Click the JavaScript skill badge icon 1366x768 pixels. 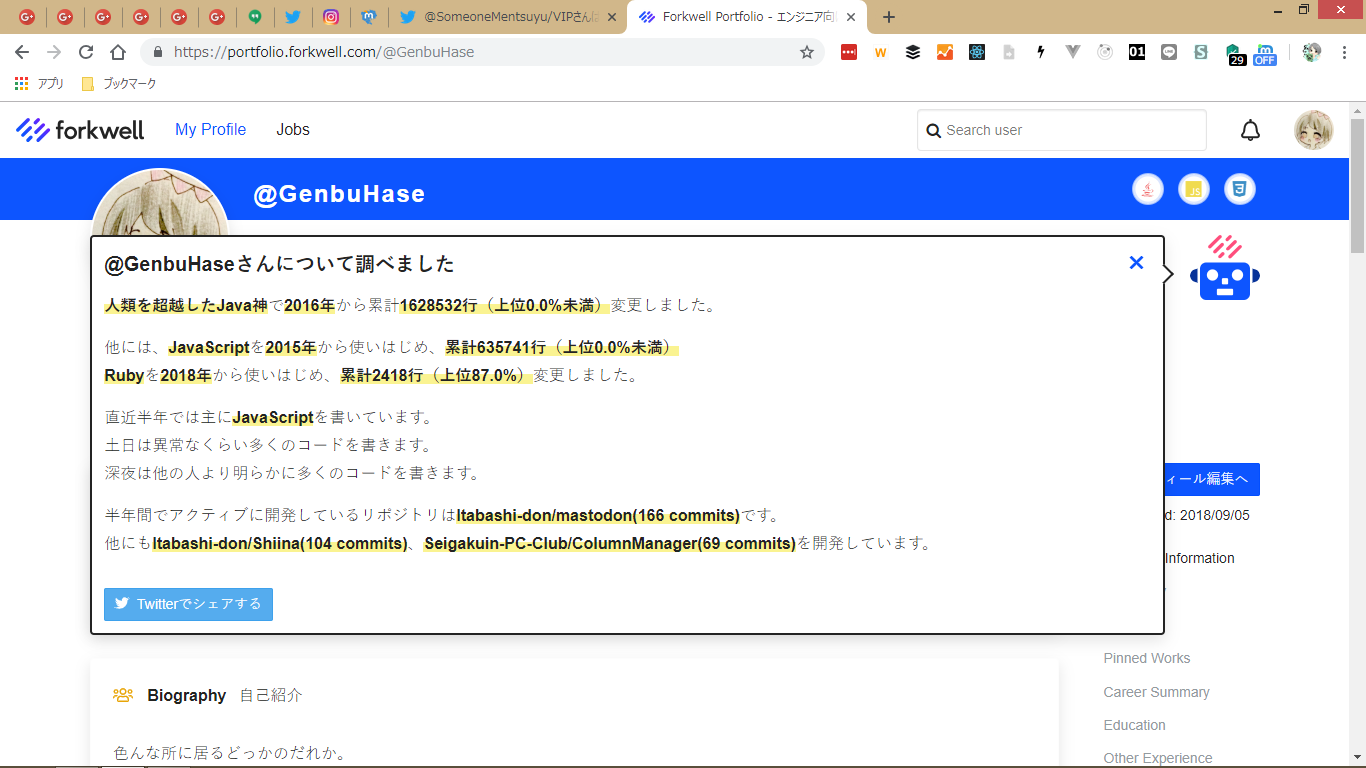1194,189
